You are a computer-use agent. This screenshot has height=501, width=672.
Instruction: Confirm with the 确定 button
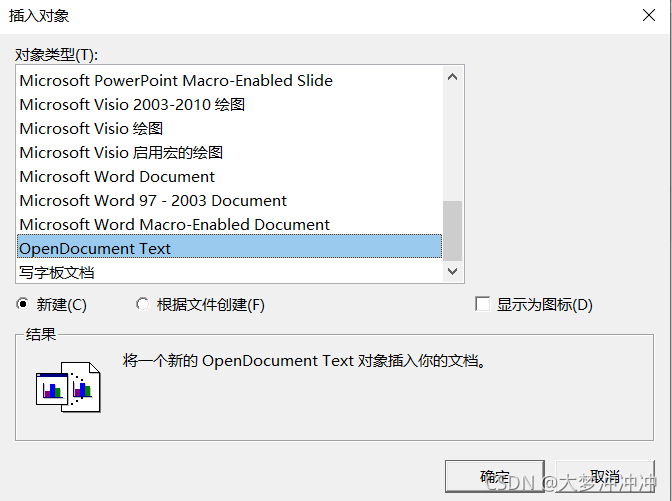(495, 476)
